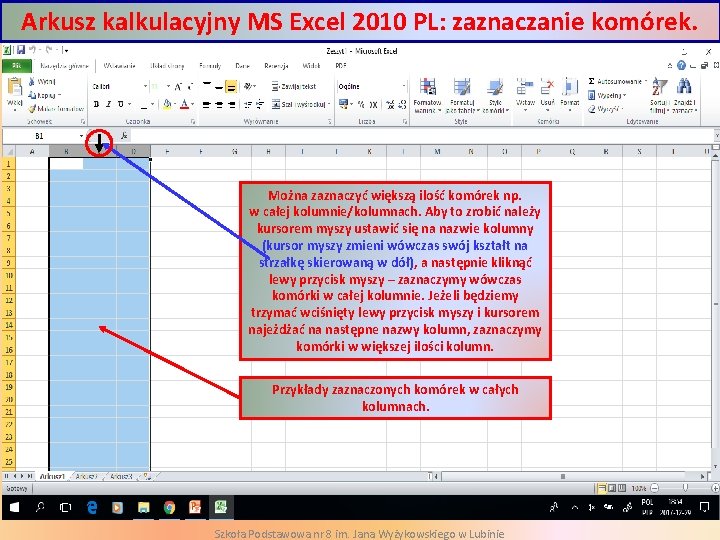This screenshot has width=720, height=540.
Task: Click zoom out minus button in status bar
Action: (x=655, y=489)
